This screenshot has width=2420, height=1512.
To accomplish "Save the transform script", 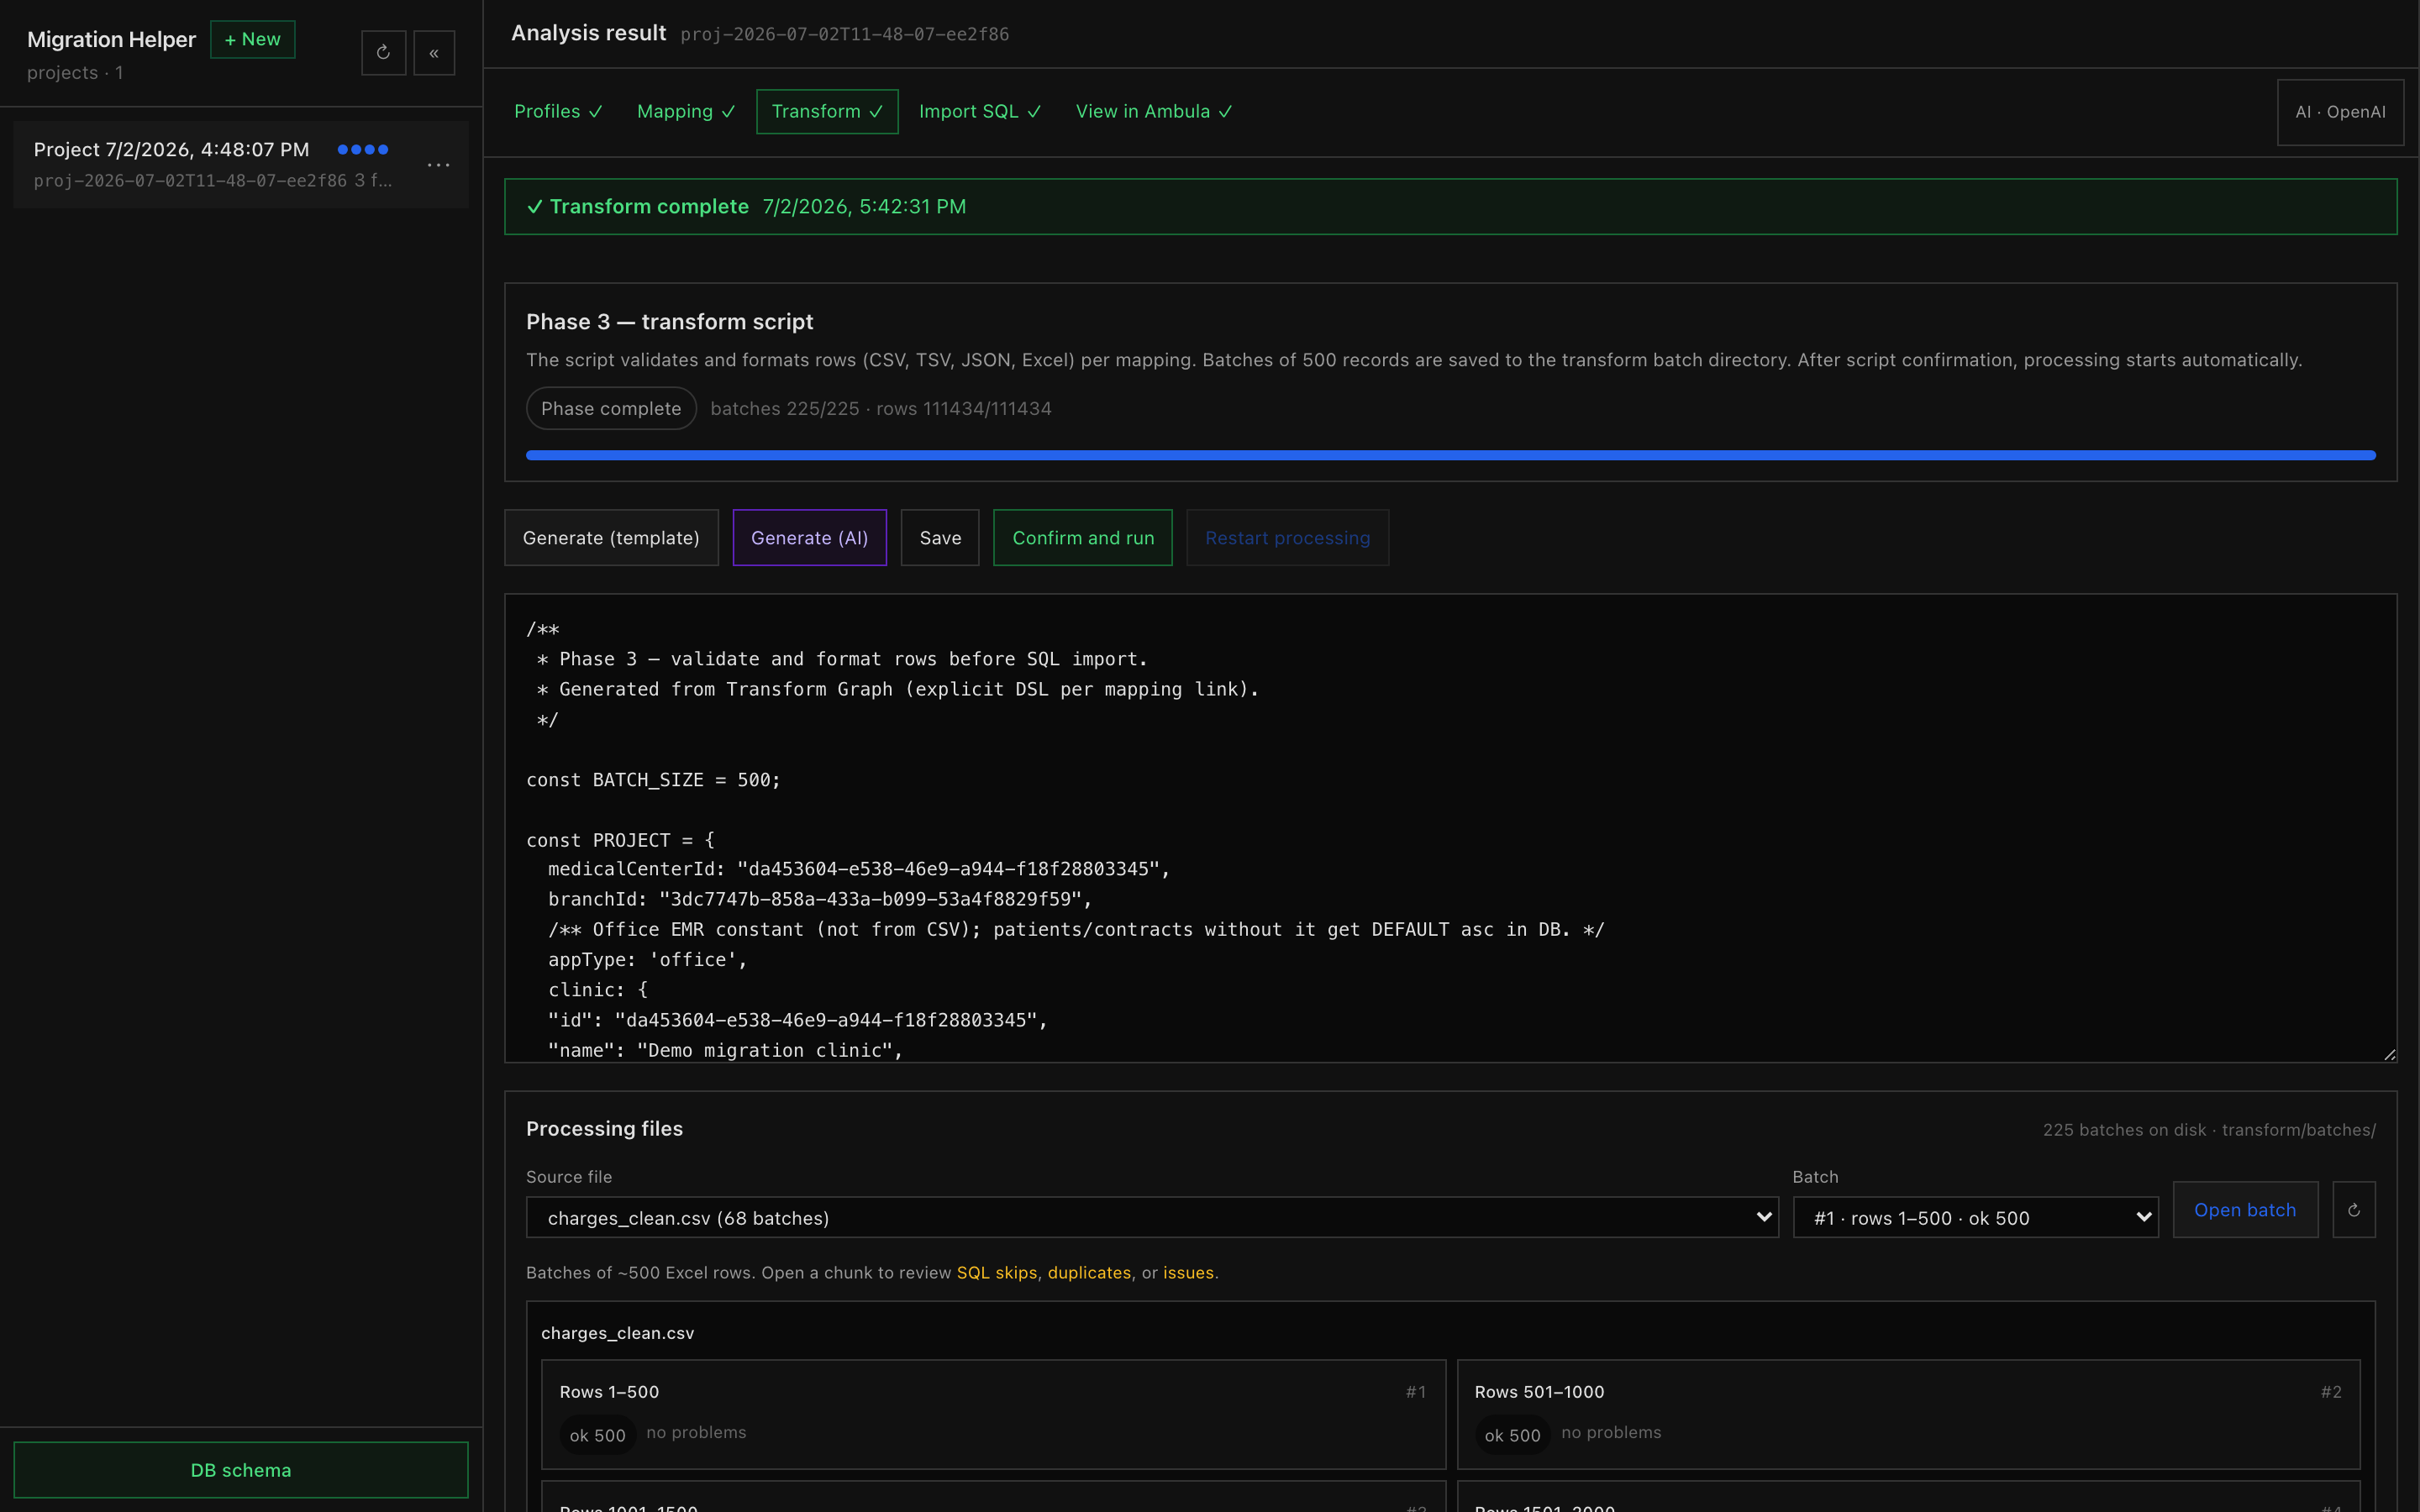I will point(940,538).
